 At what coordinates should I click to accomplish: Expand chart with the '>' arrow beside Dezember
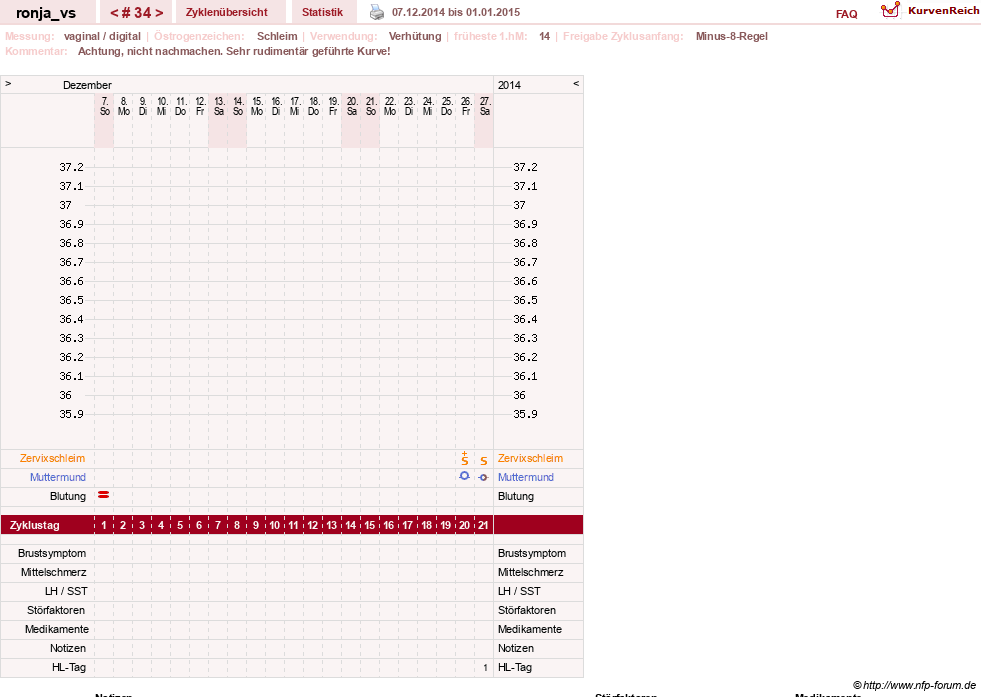[8, 83]
